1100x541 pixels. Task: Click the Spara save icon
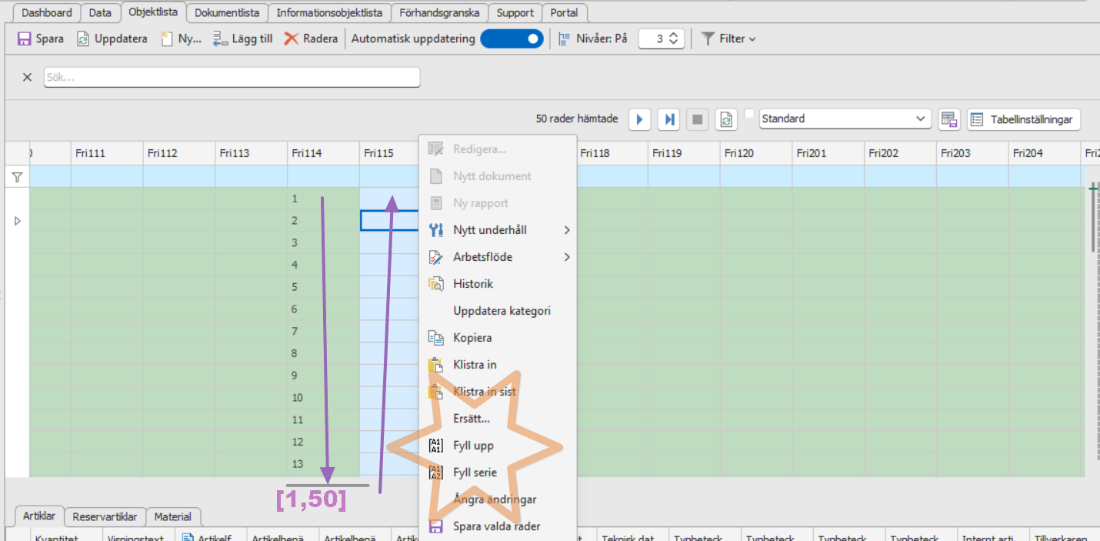click(x=24, y=39)
